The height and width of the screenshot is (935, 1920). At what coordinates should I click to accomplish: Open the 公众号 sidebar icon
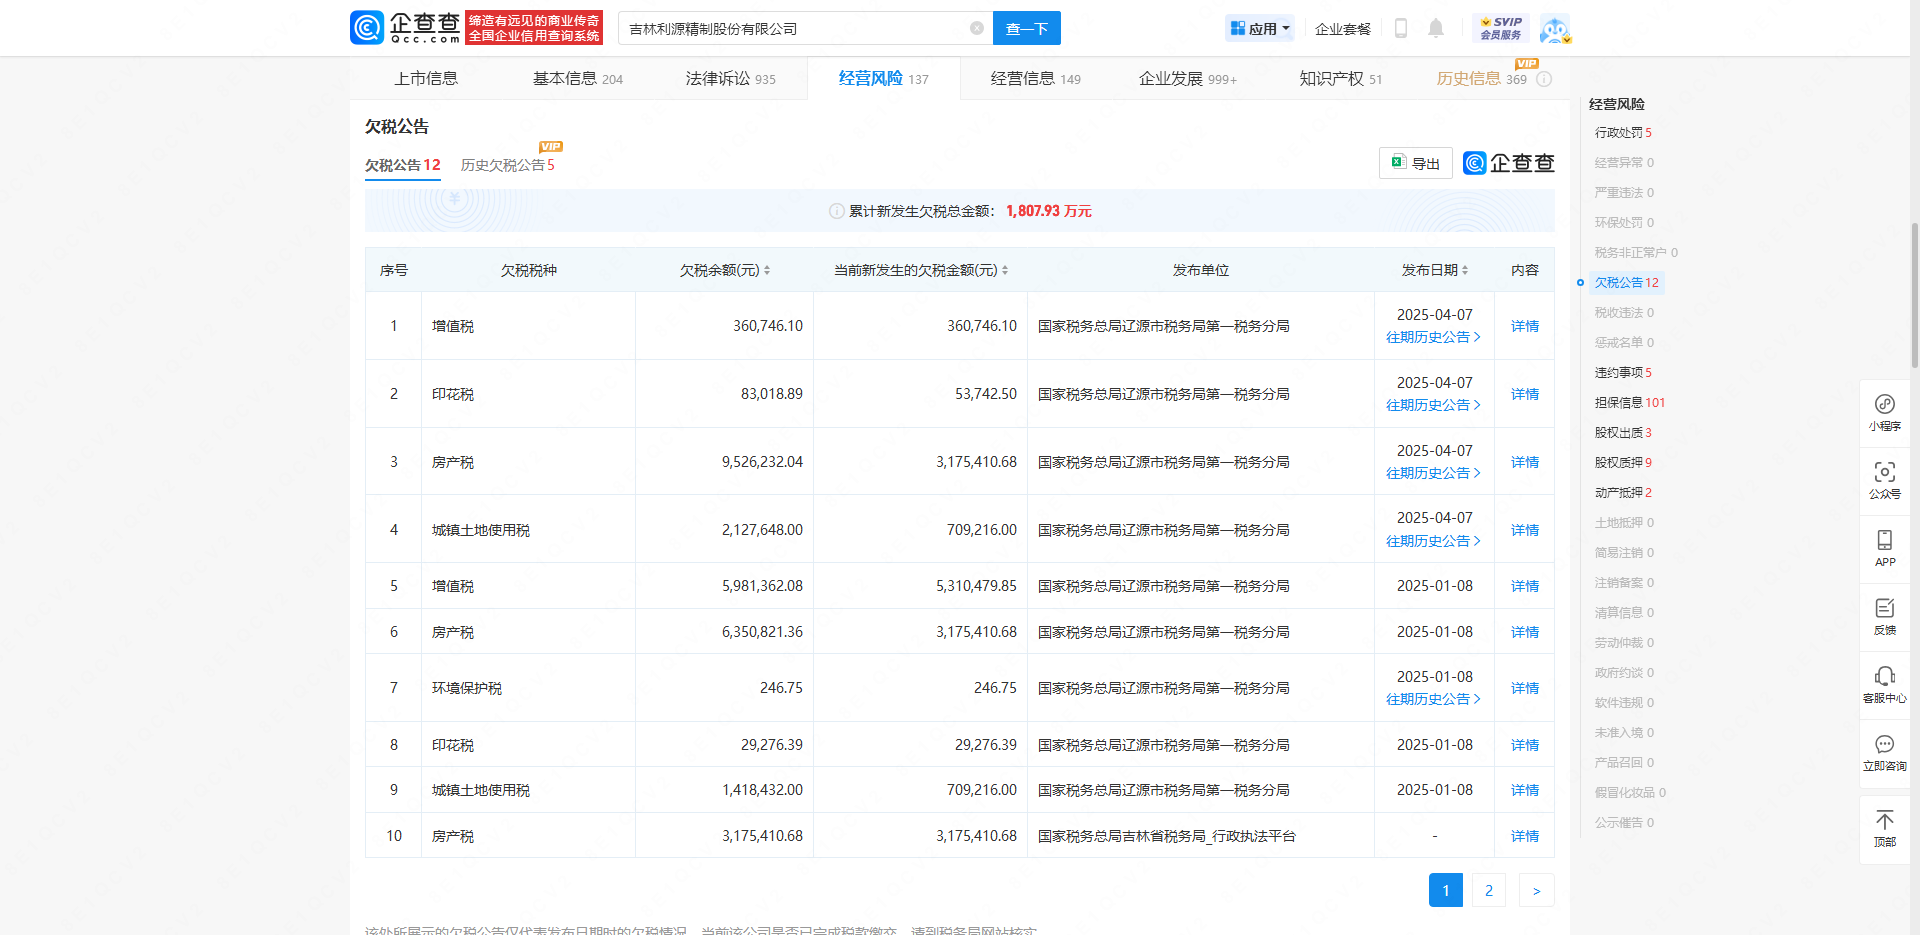1885,480
